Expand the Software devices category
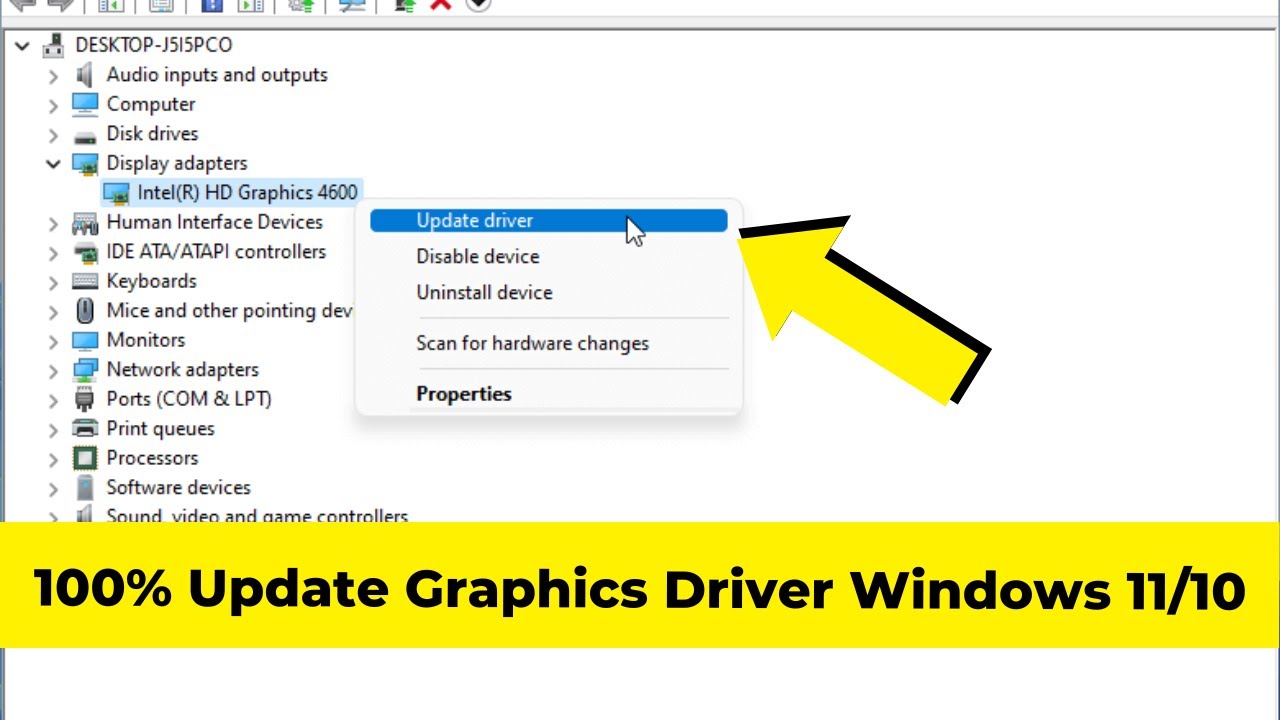Viewport: 1280px width, 720px height. coord(54,488)
